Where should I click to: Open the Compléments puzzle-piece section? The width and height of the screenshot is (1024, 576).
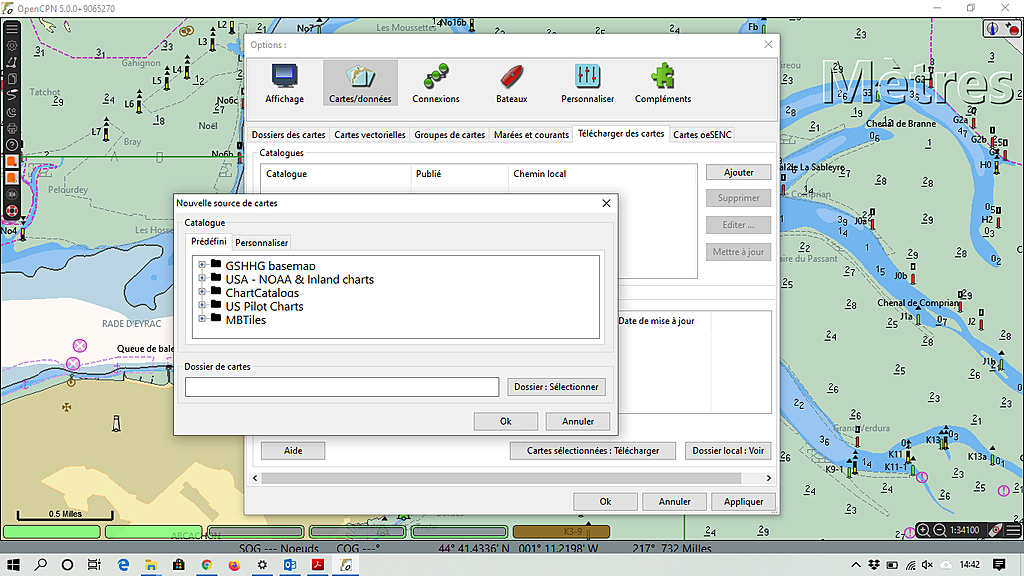[x=663, y=83]
